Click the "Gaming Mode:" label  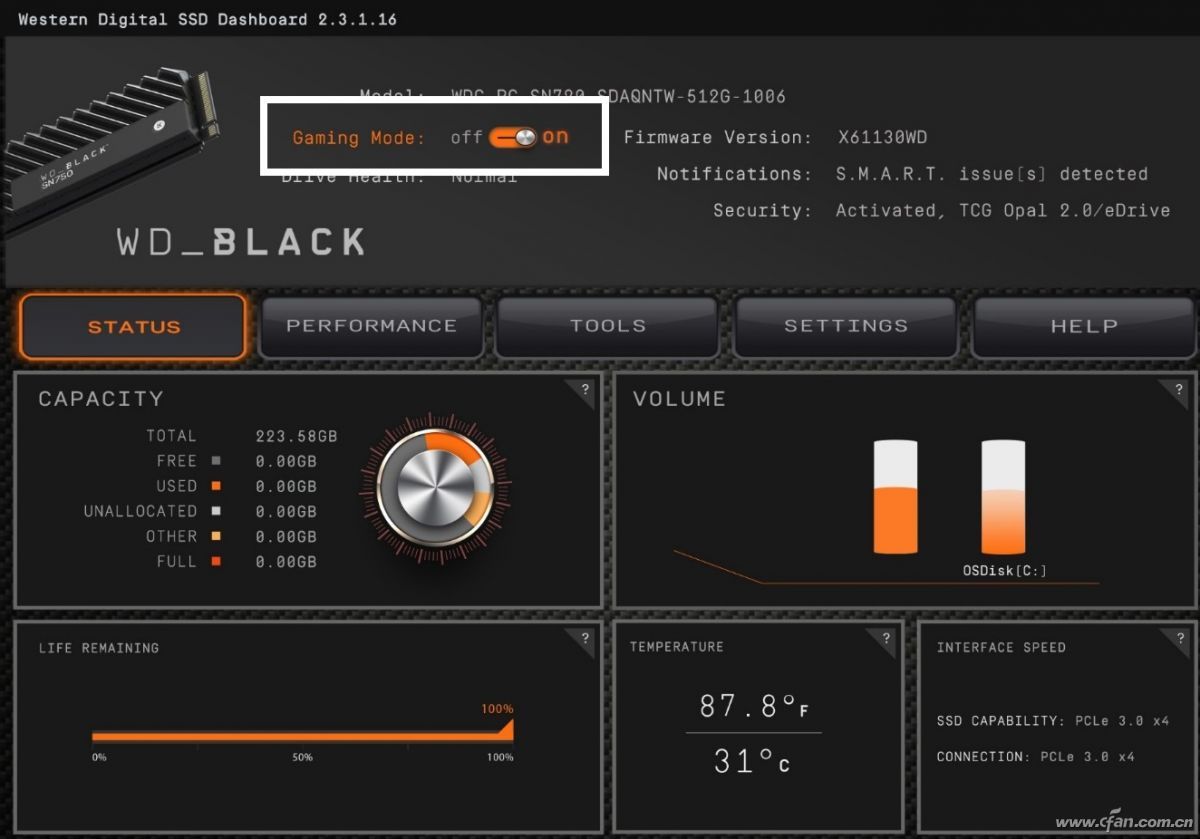point(359,138)
